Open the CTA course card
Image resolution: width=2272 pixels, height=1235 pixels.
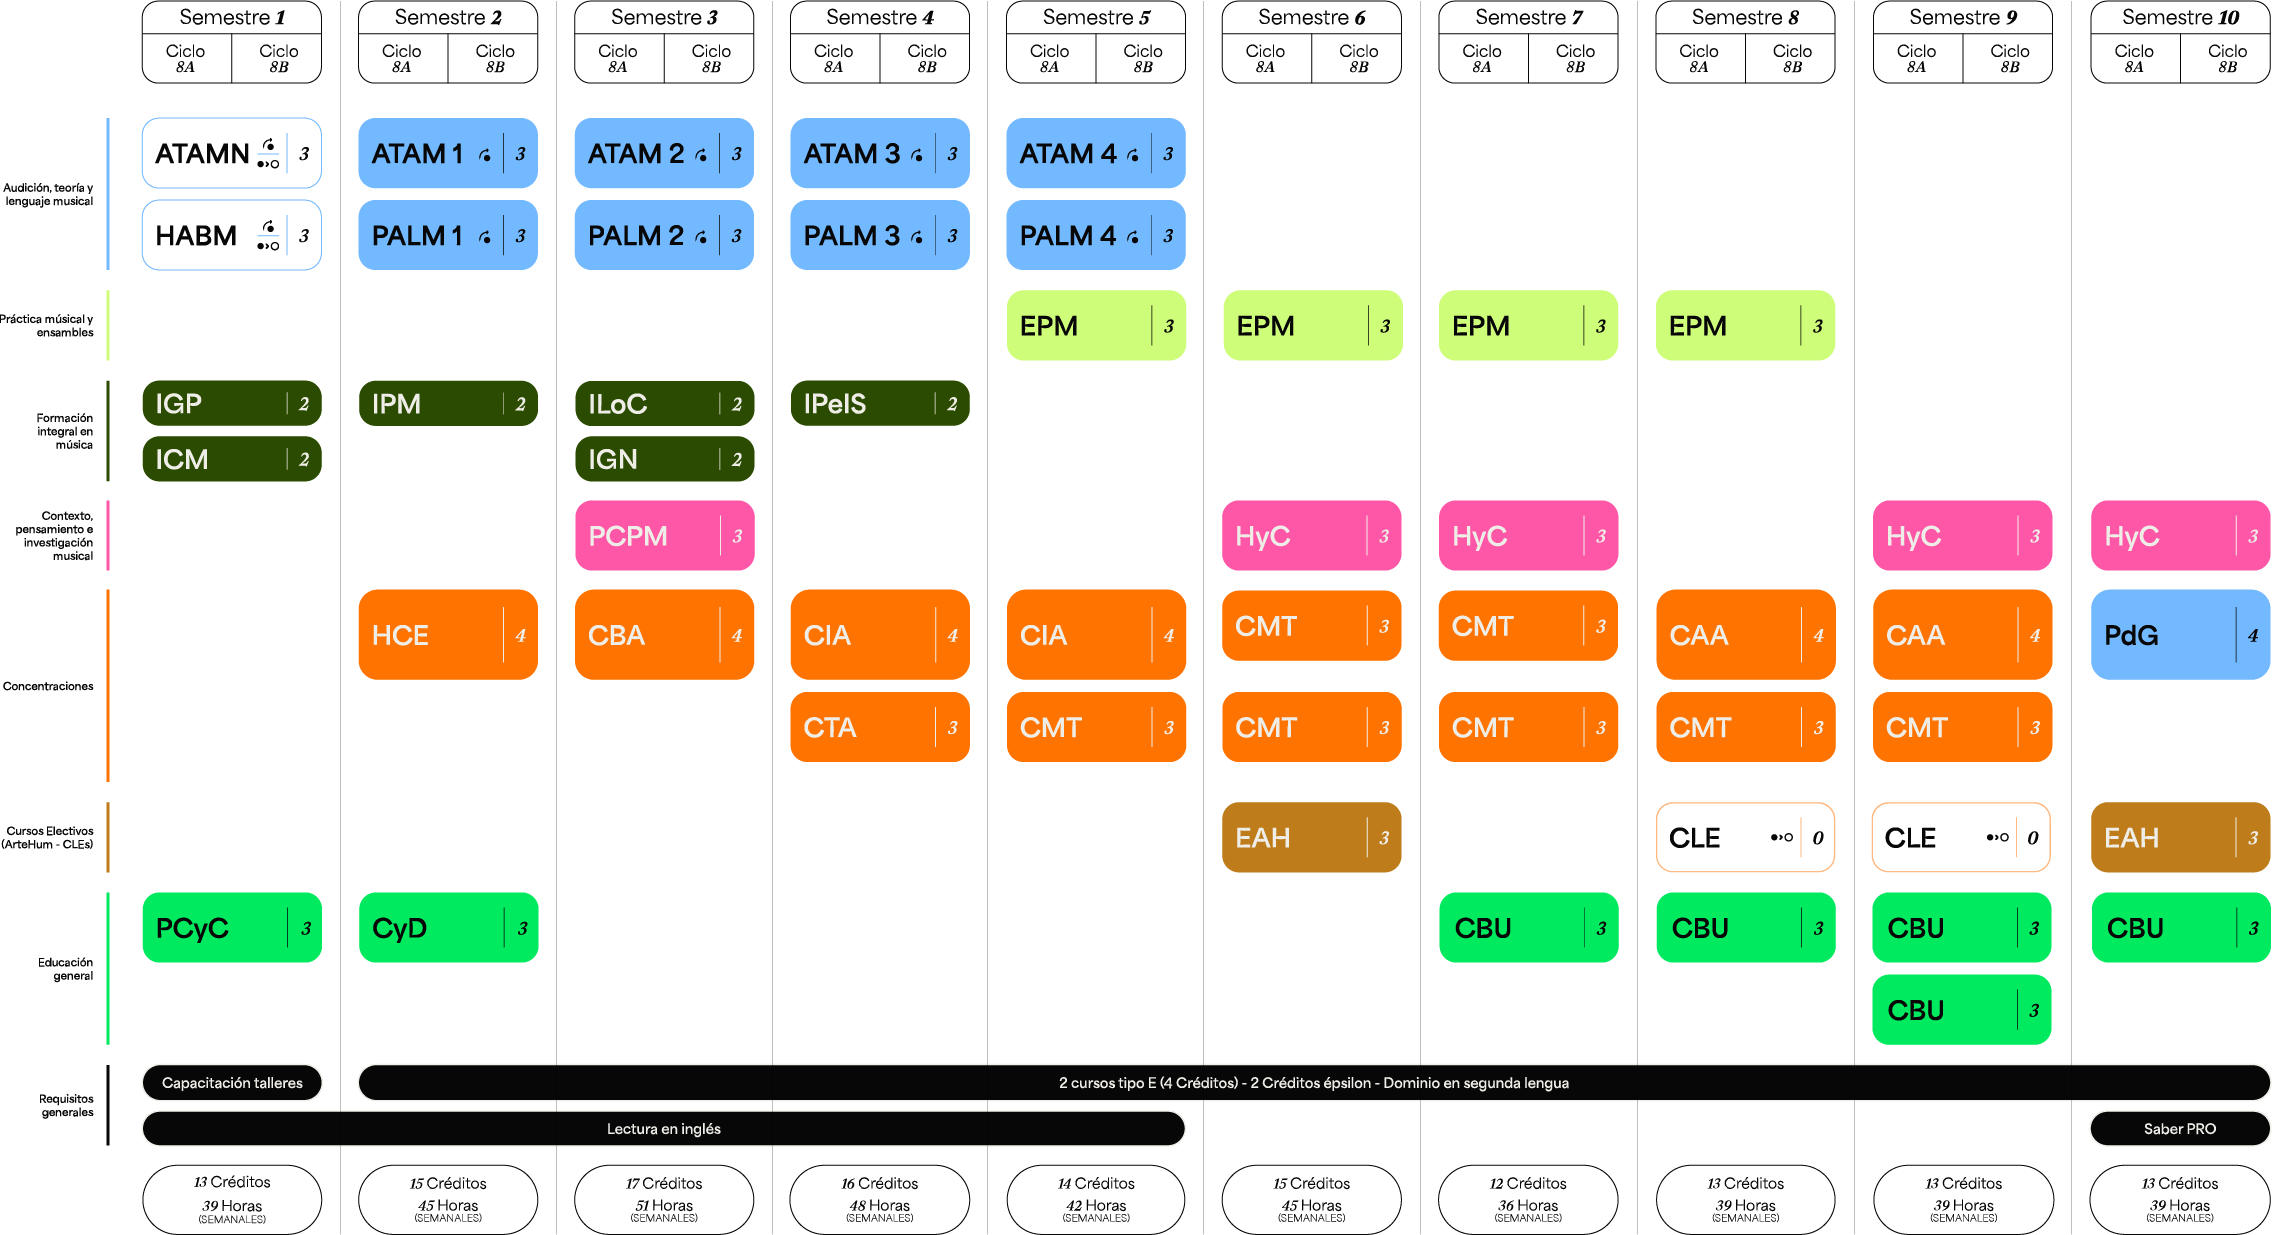pos(880,727)
